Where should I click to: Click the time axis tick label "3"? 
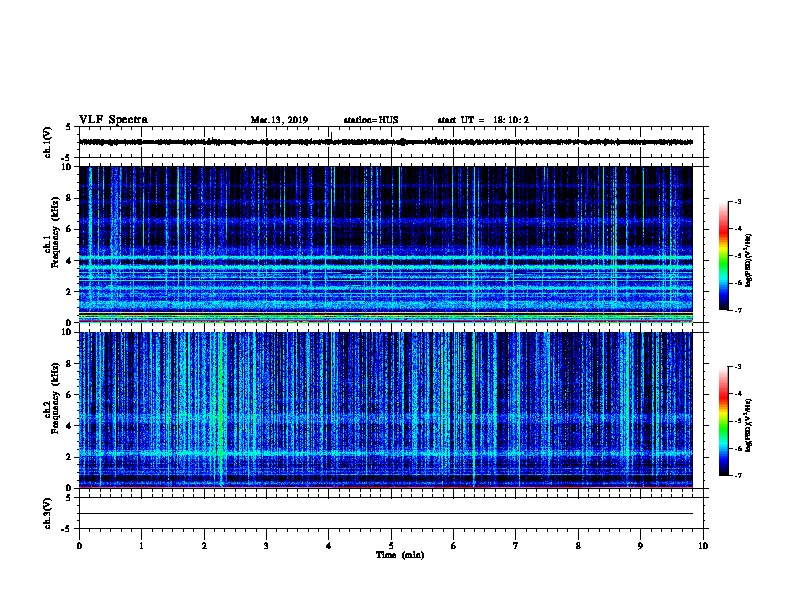[266, 545]
